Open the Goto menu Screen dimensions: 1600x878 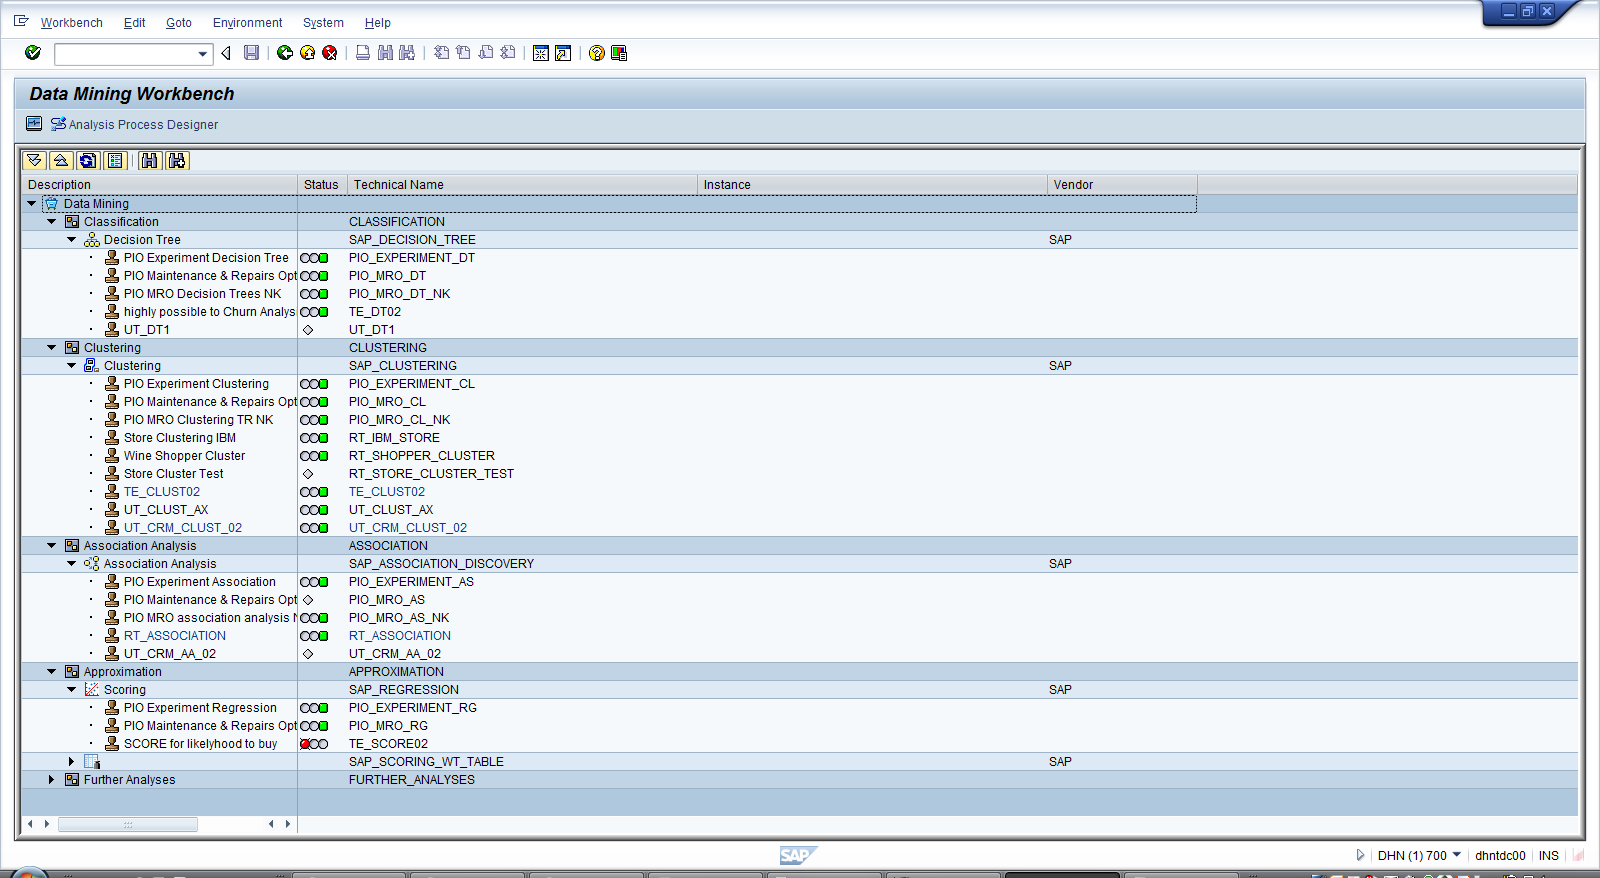178,23
